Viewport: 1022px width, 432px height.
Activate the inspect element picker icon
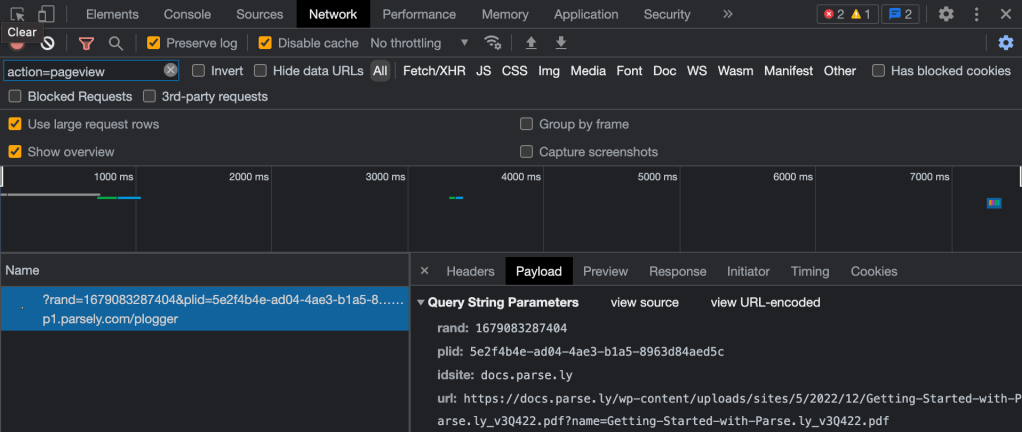click(18, 14)
